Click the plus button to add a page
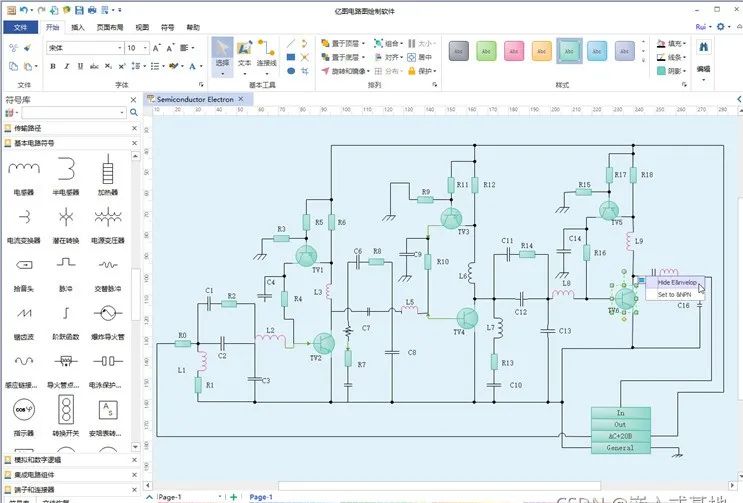The height and width of the screenshot is (503, 743). click(234, 496)
